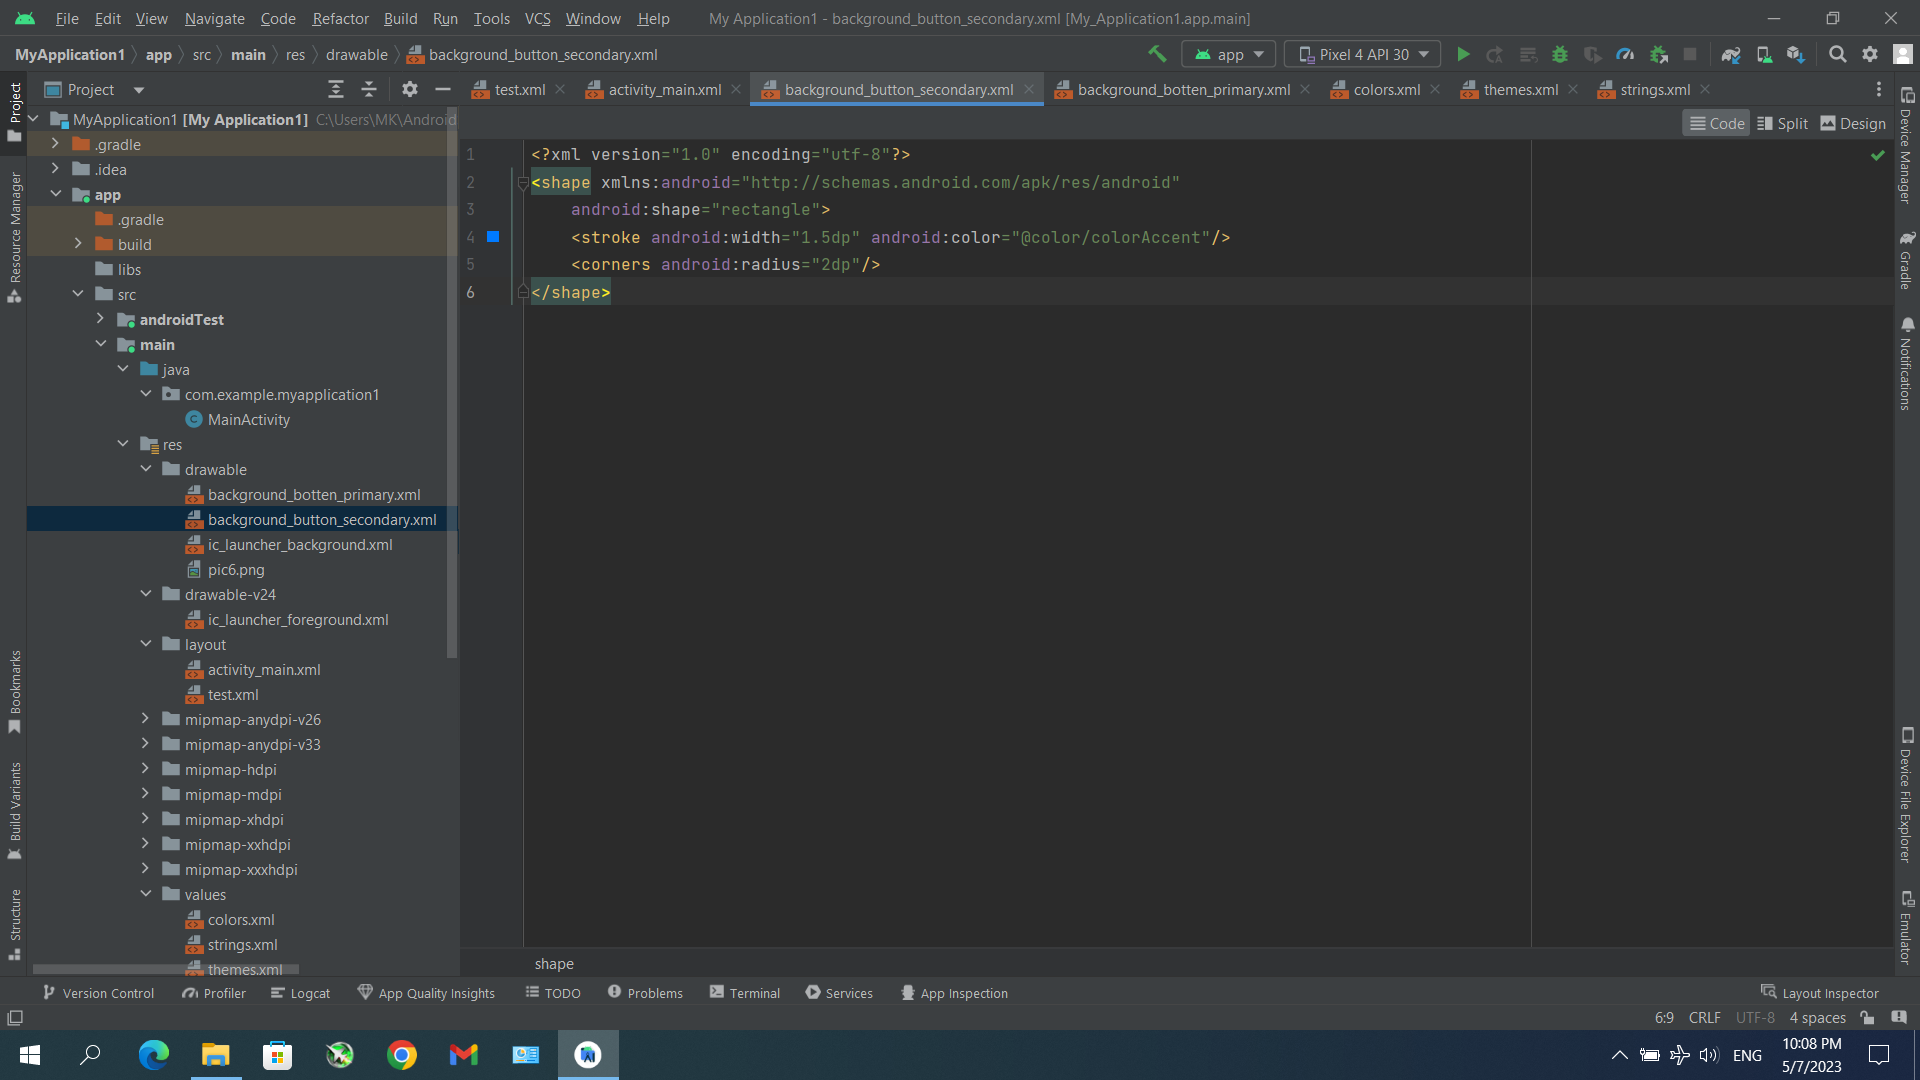Toggle the Project tool window button
Image resolution: width=1920 pixels, height=1080 pixels.
click(15, 112)
